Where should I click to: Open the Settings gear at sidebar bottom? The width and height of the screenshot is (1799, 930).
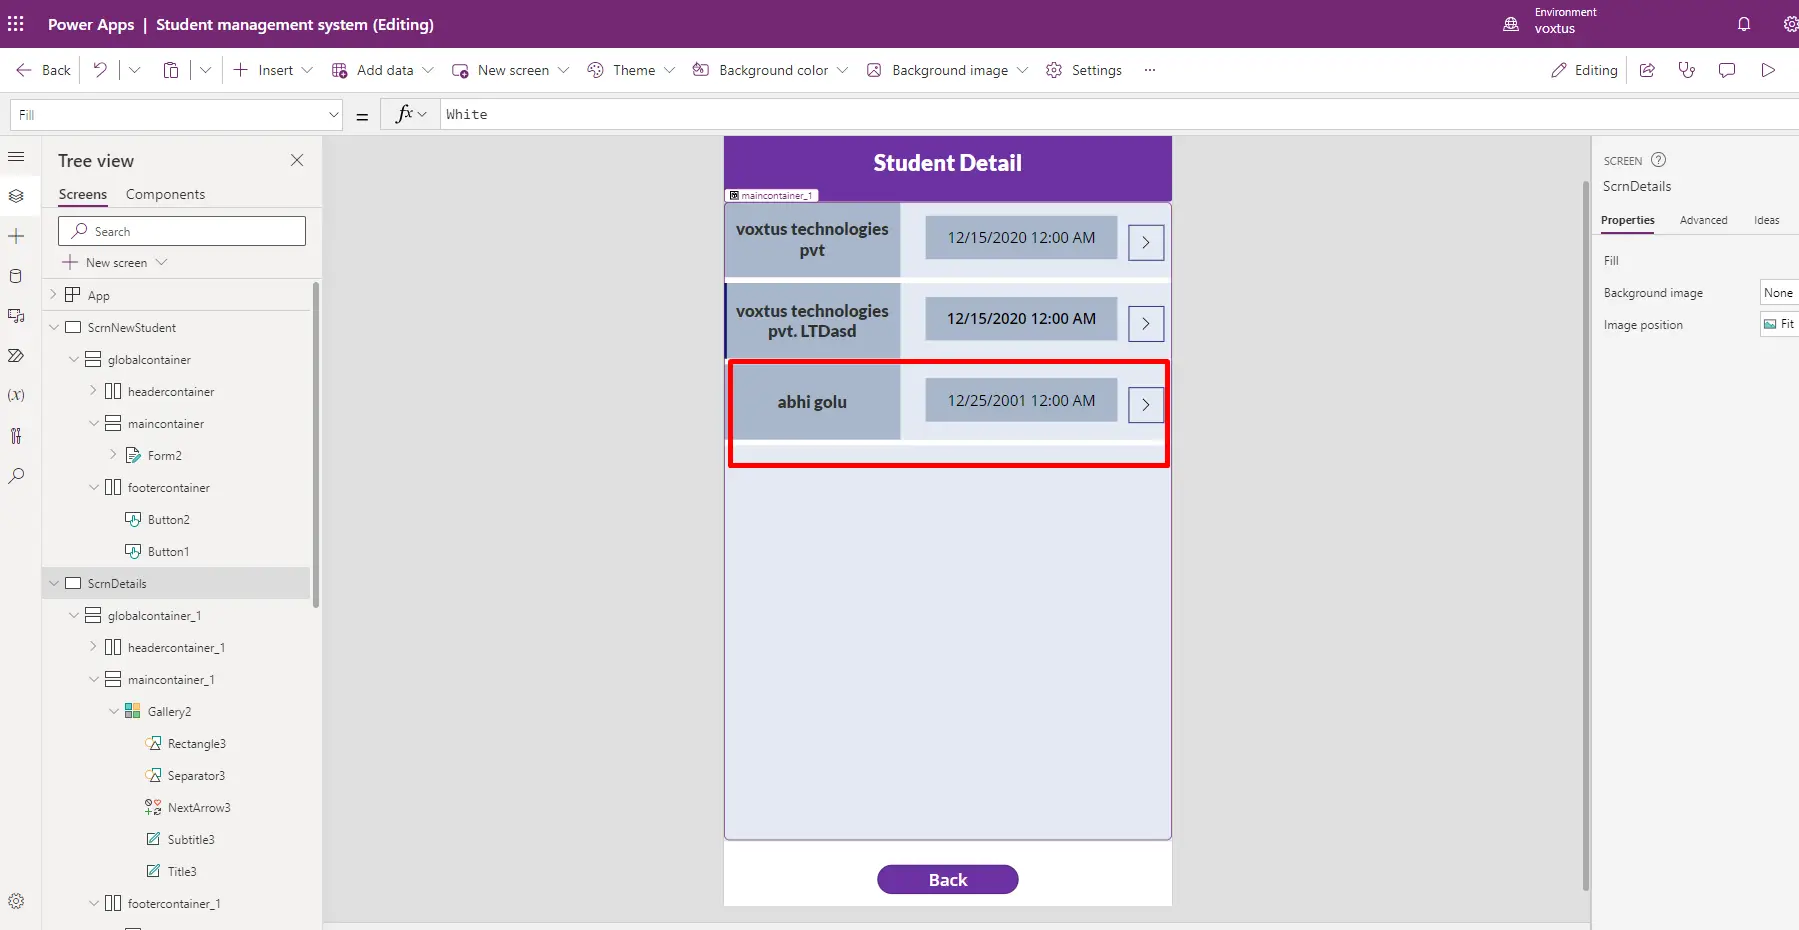(x=16, y=901)
